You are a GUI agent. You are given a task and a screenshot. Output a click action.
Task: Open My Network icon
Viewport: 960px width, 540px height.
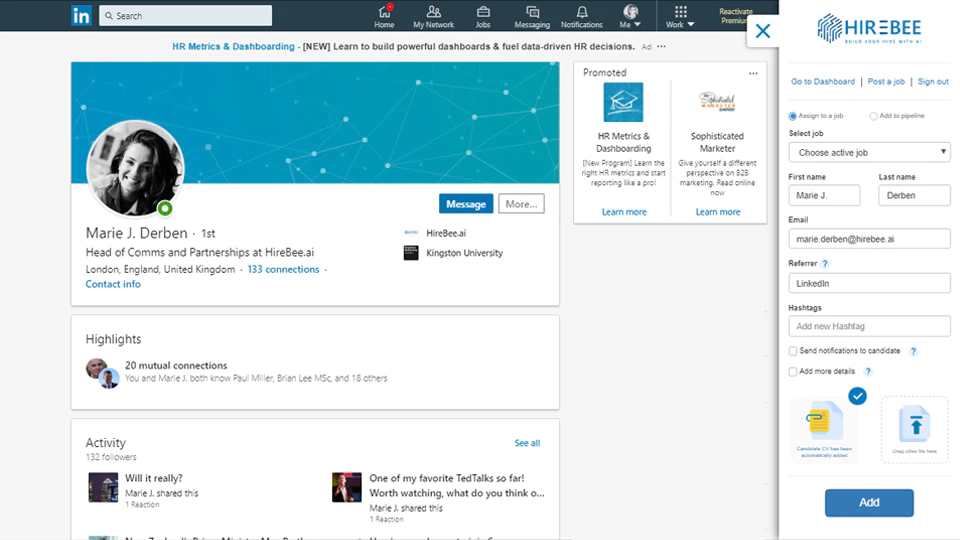pos(433,17)
